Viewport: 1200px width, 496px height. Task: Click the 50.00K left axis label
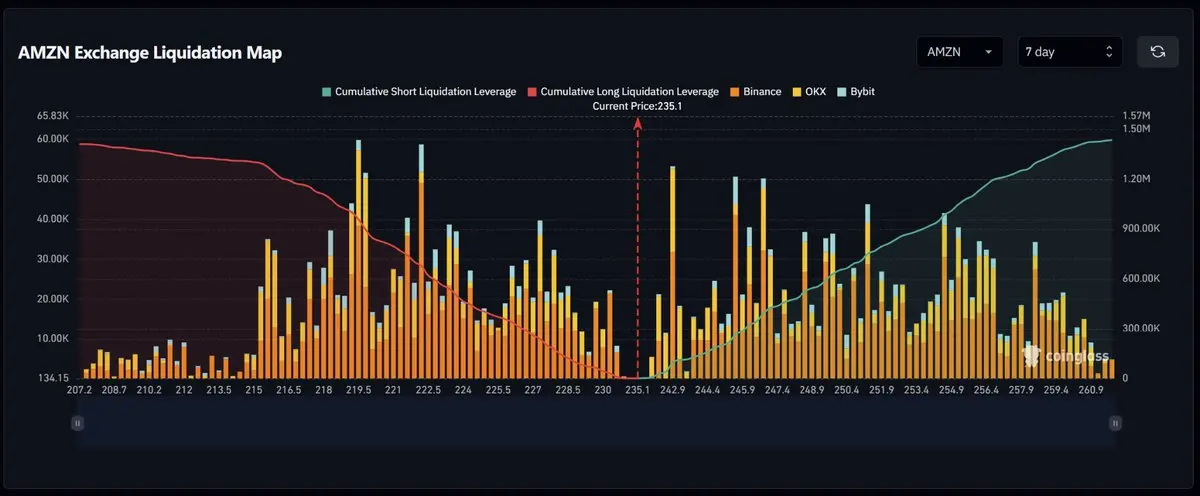click(52, 179)
